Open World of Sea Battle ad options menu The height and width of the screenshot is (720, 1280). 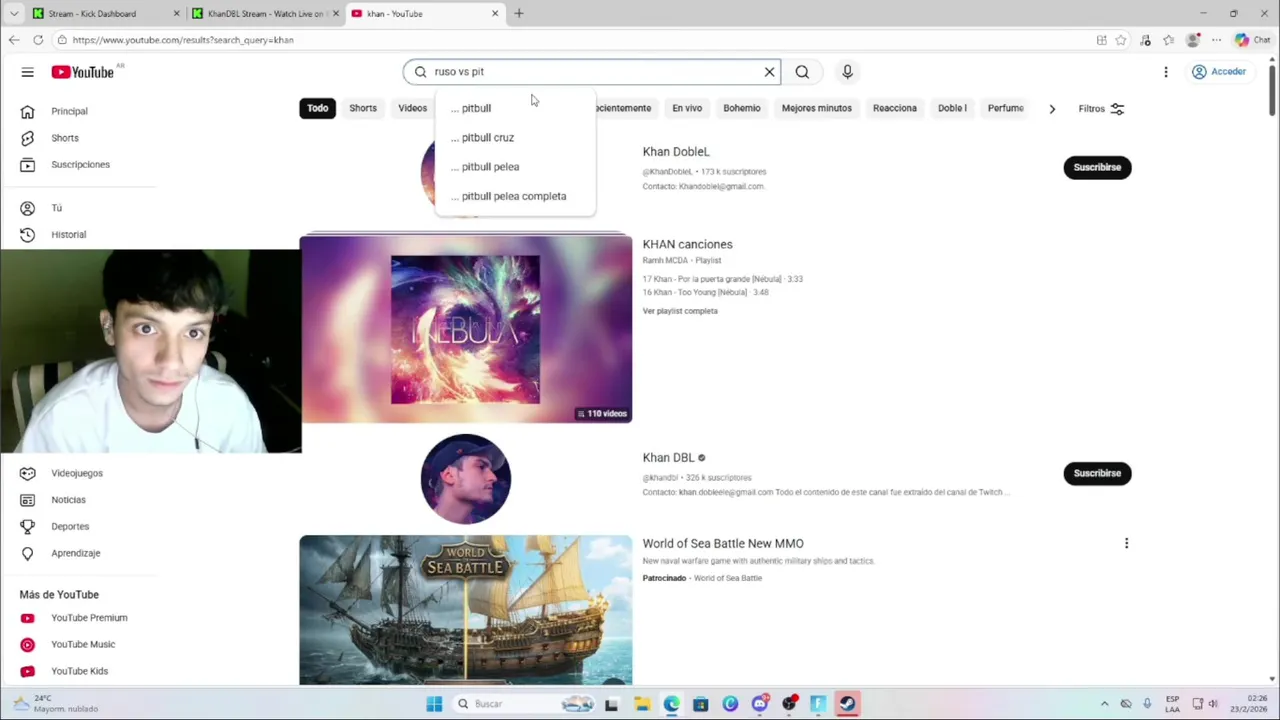(x=1126, y=544)
